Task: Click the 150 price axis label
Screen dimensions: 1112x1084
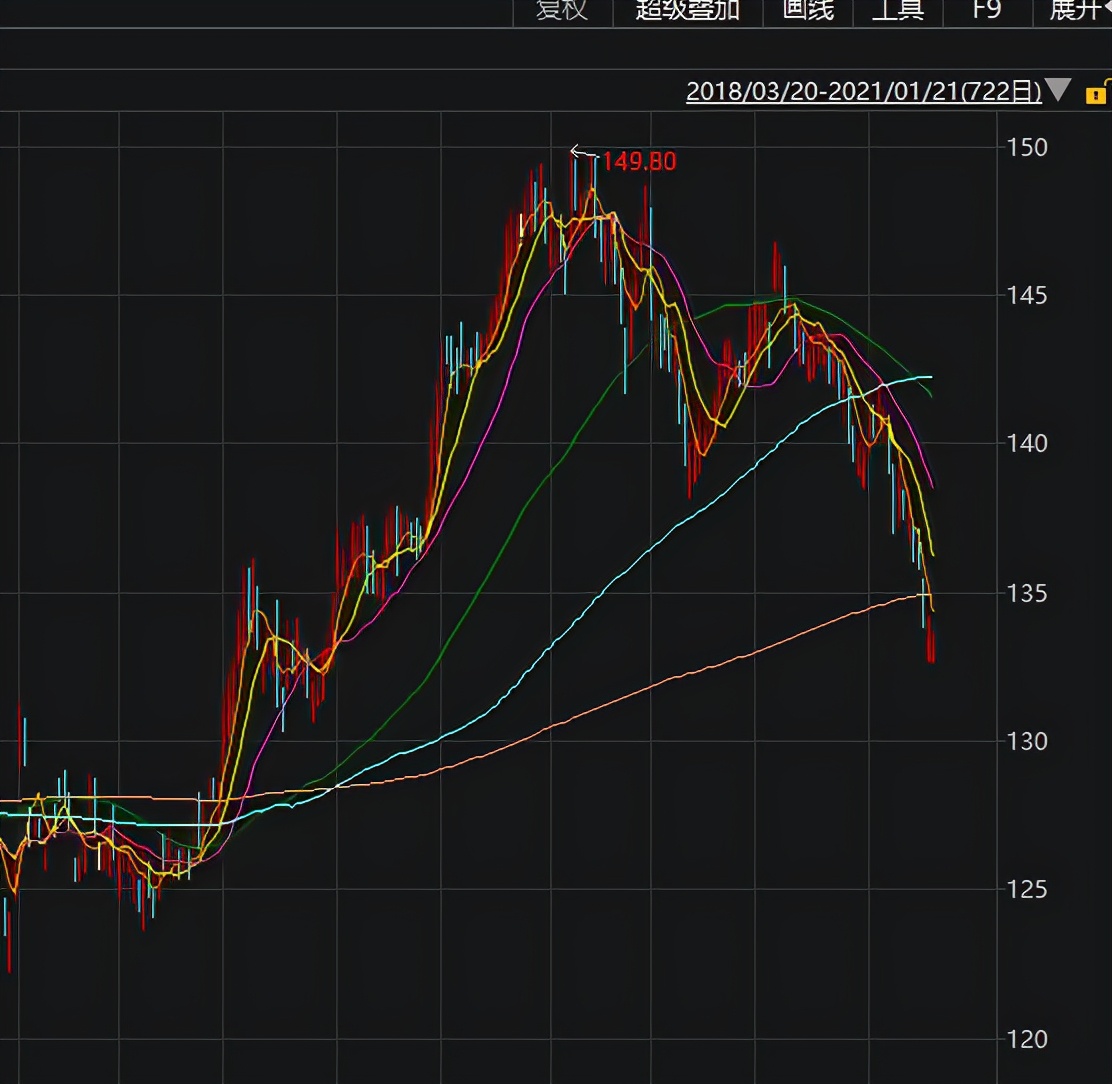Action: coord(1028,148)
